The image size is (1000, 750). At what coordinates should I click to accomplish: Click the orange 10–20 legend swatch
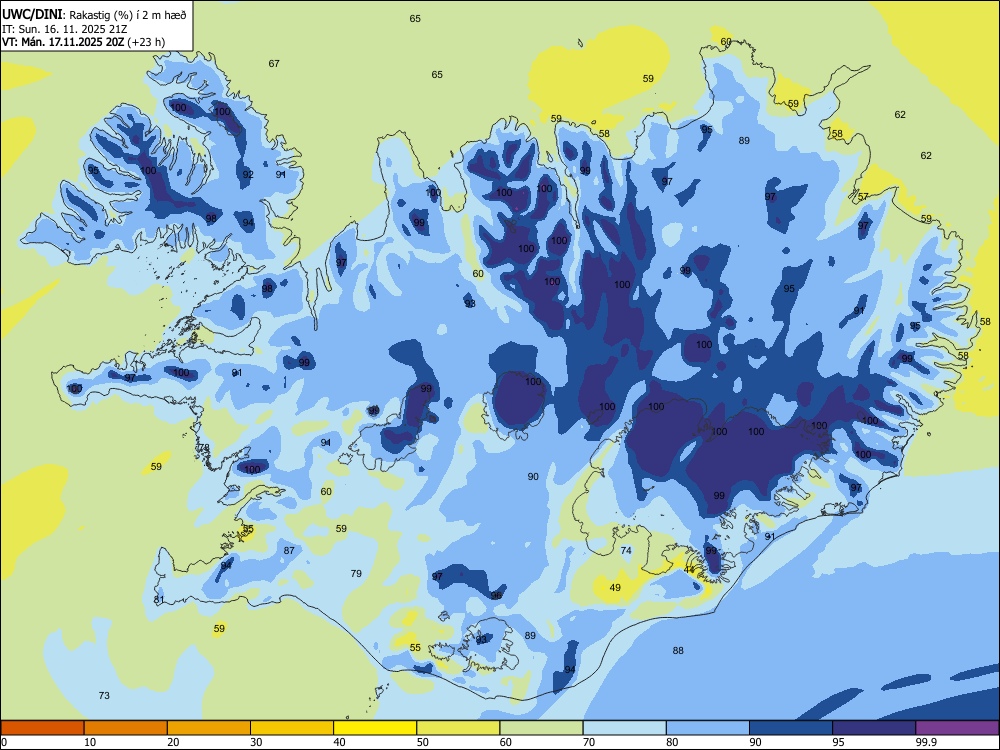click(126, 728)
